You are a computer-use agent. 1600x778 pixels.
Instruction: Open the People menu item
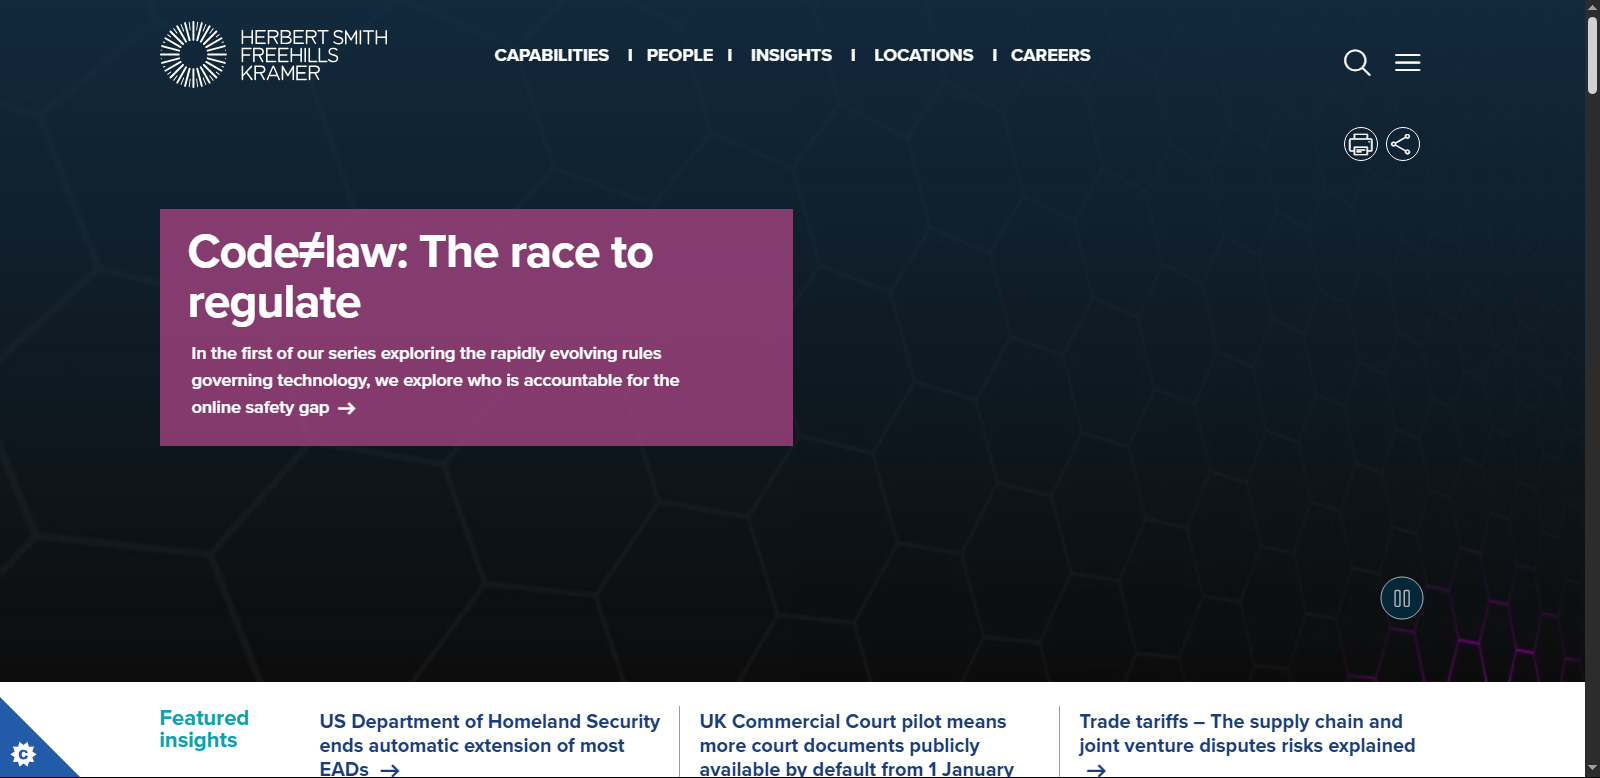[679, 55]
